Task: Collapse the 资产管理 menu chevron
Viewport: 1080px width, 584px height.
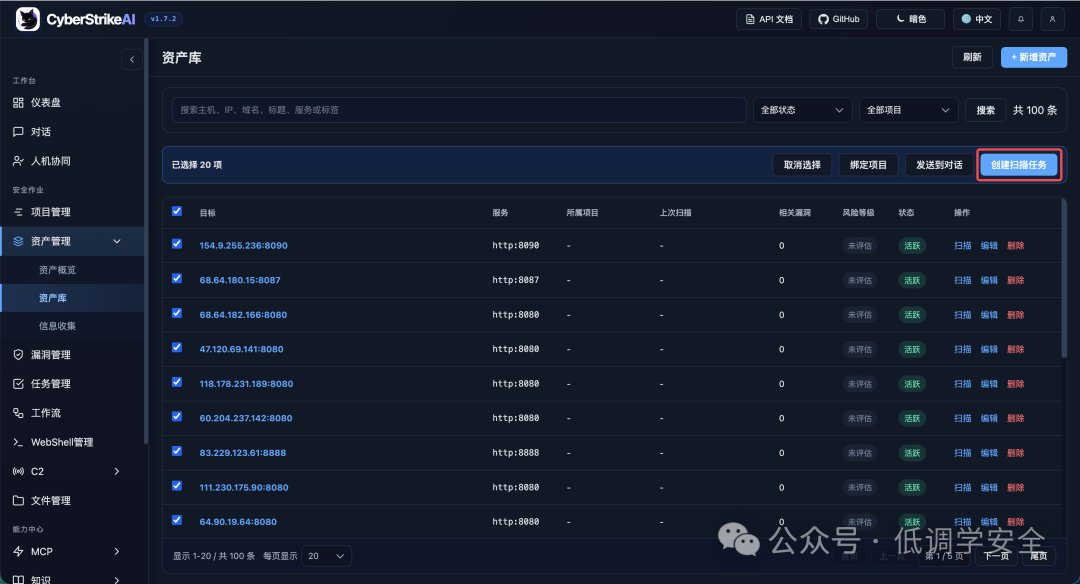Action: 117,241
